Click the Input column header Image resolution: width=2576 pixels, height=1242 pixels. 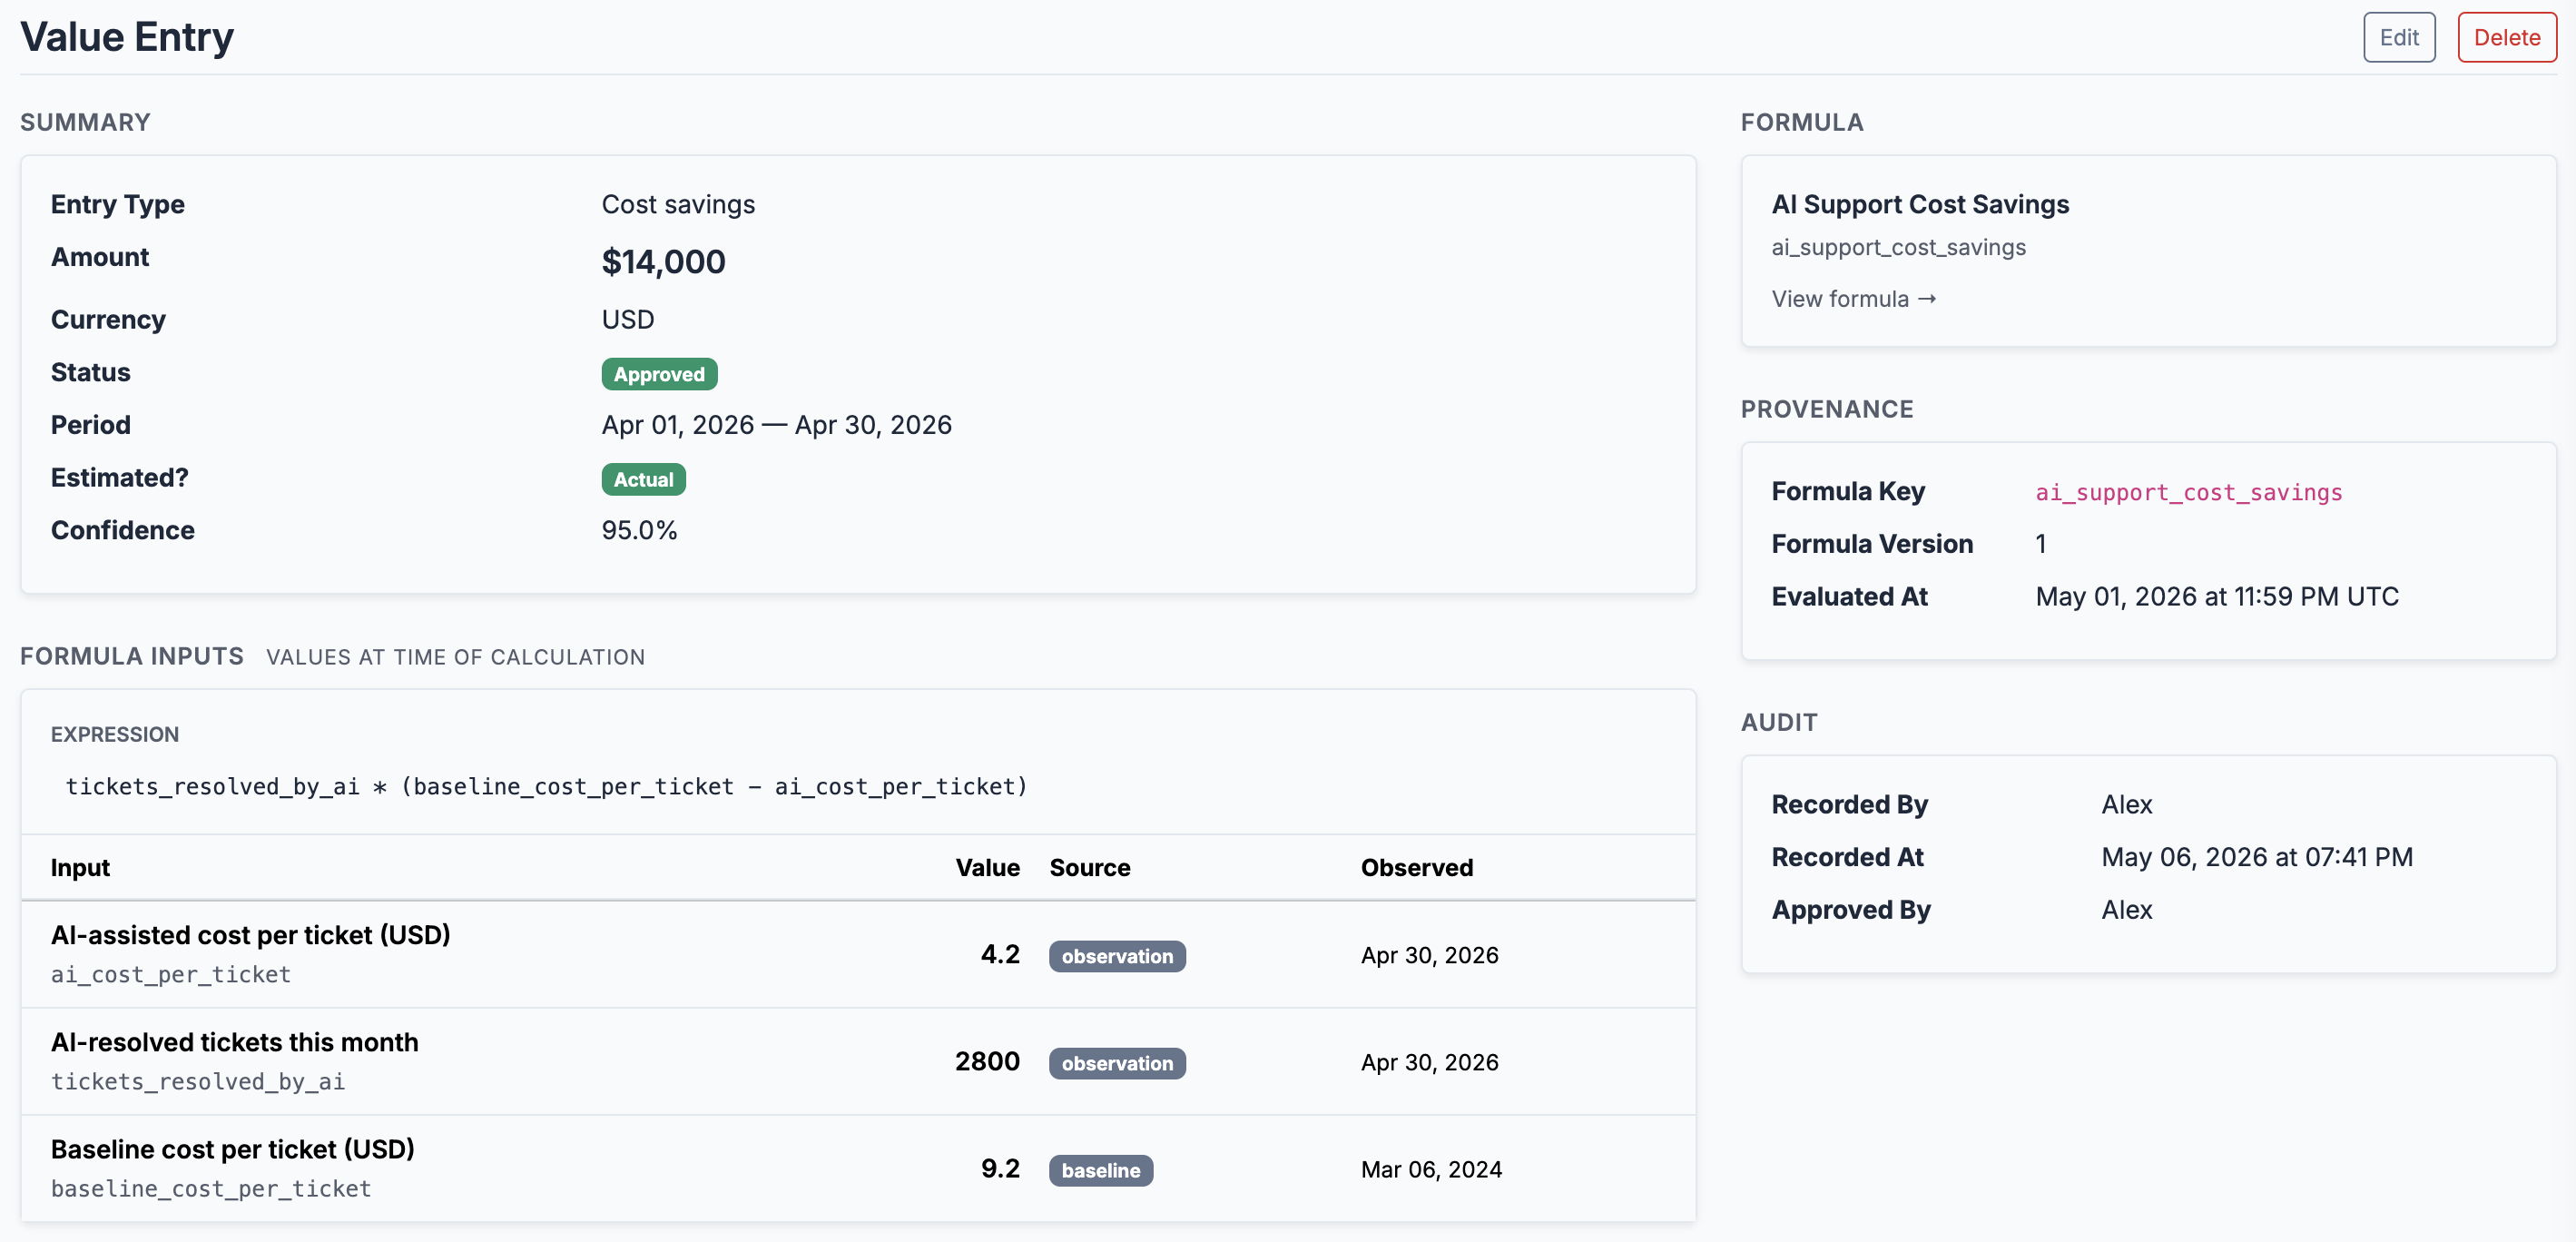(x=80, y=867)
